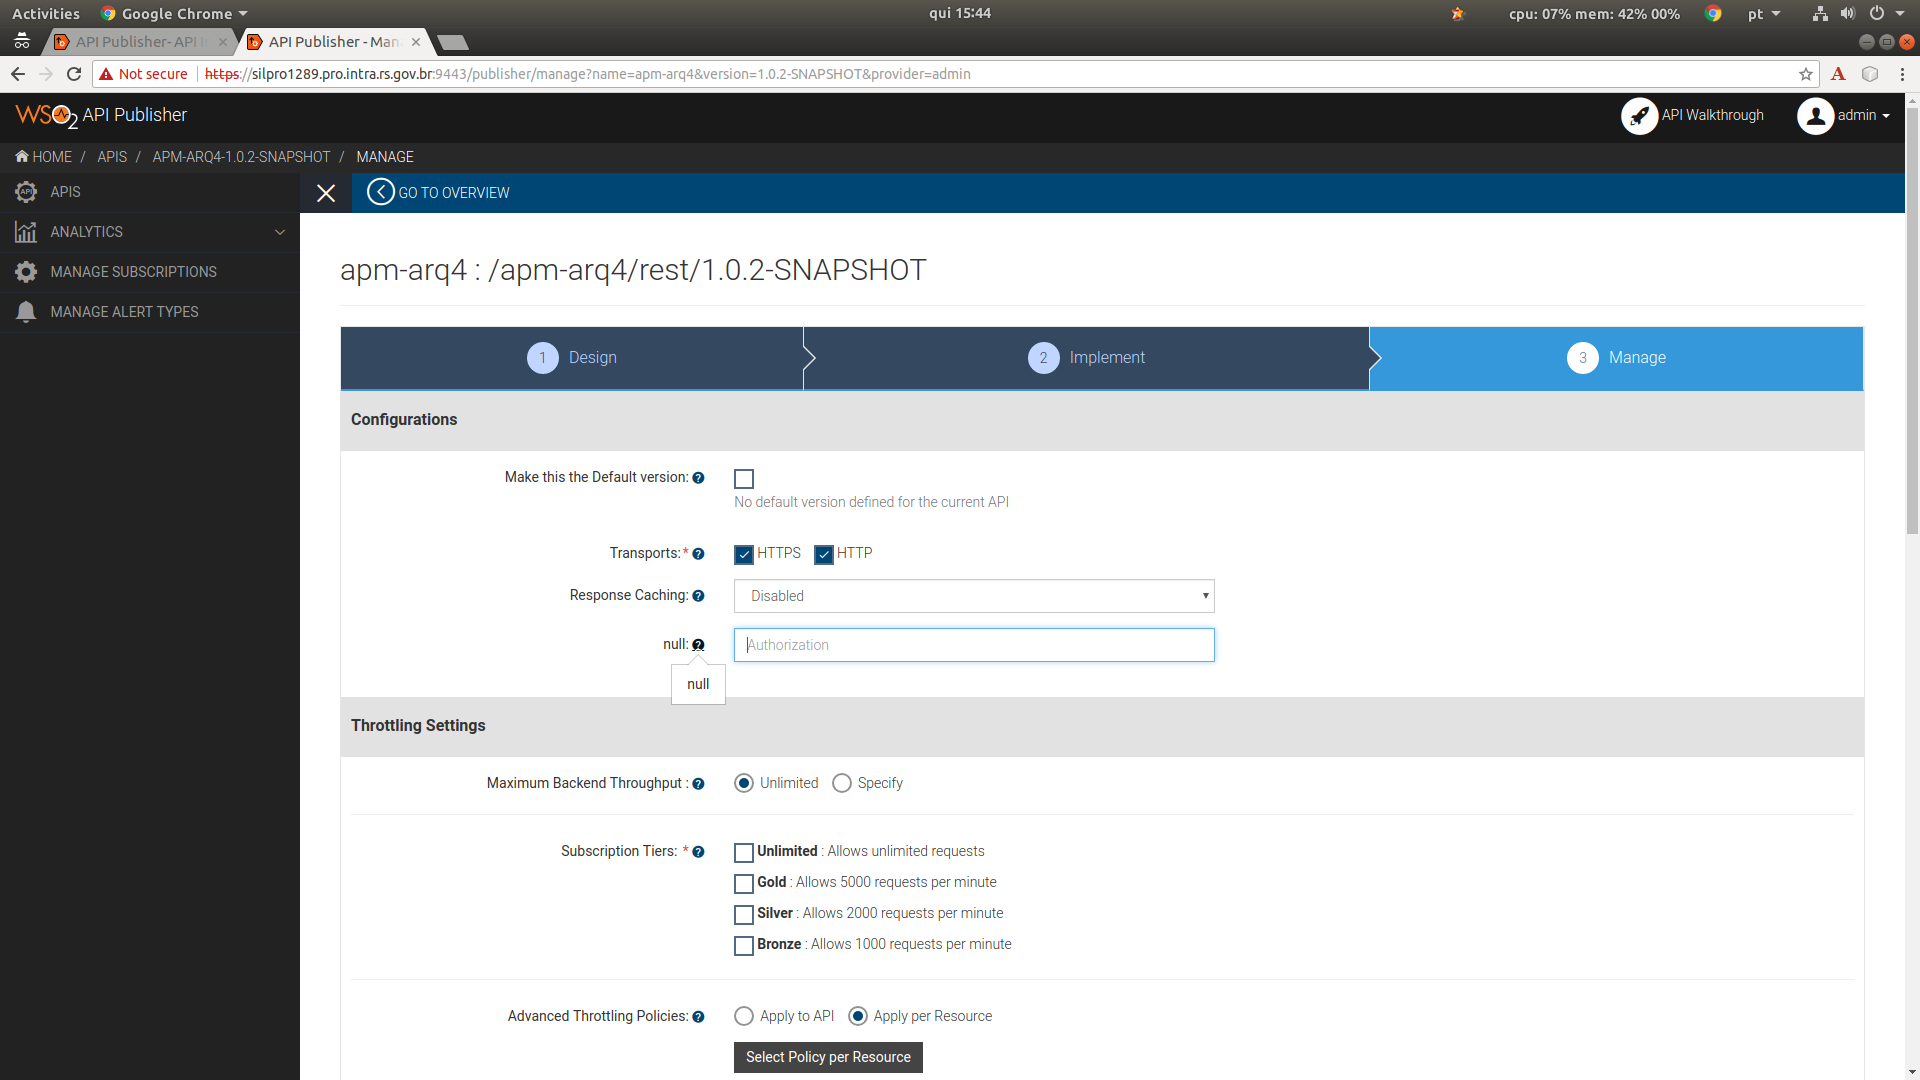
Task: Open the Google Chrome app menu dropdown
Action: 175,14
